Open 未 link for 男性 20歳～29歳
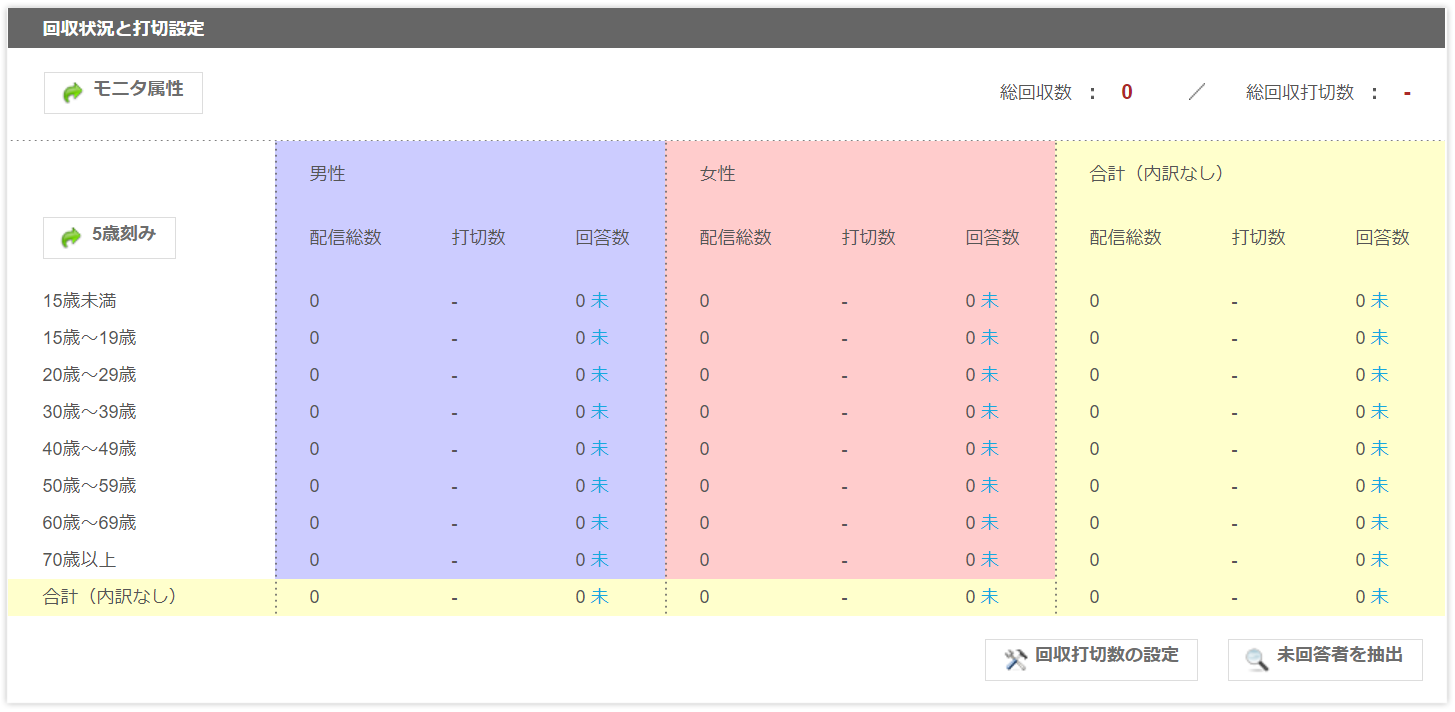Image resolution: width=1455 pixels, height=712 pixels. tap(599, 375)
